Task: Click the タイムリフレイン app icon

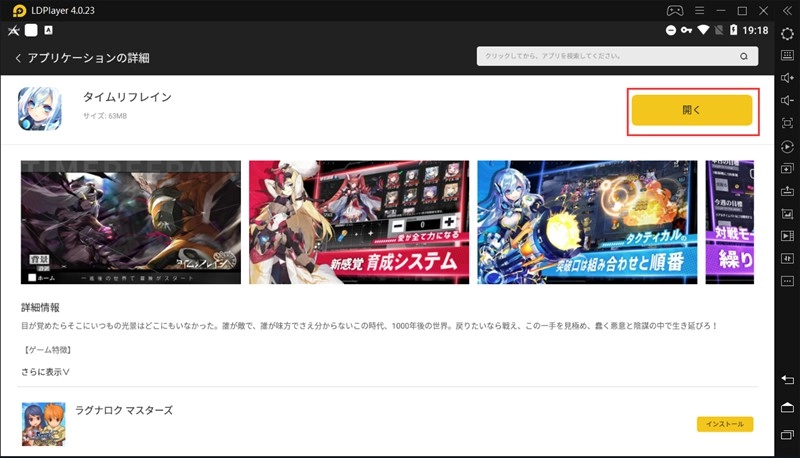Action: [40, 109]
